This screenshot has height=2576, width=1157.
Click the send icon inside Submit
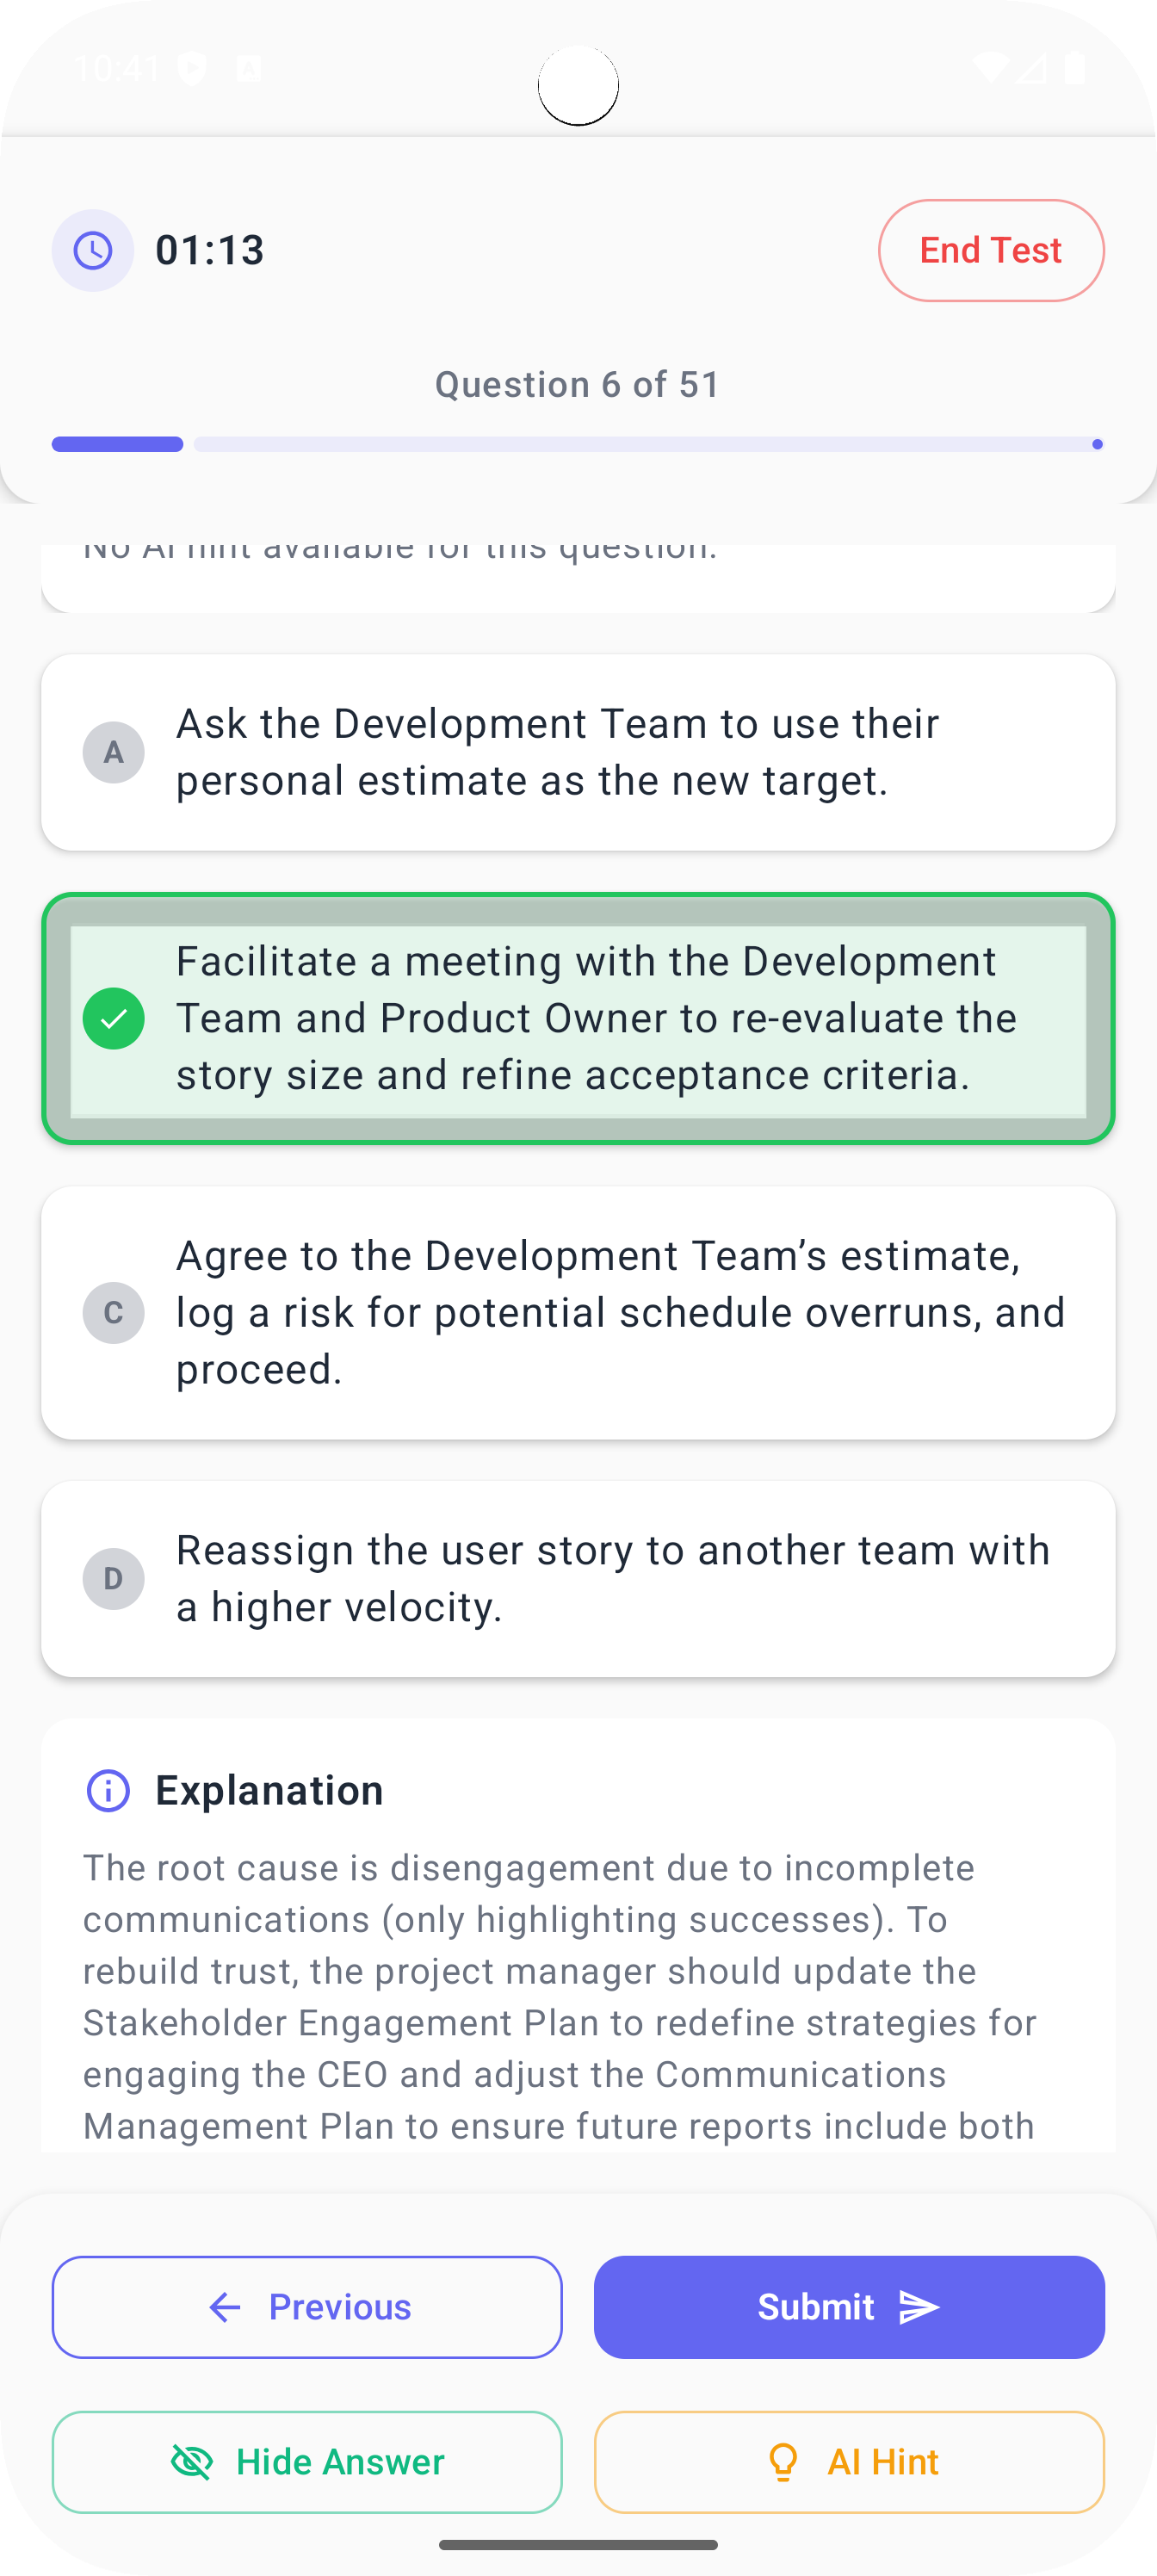pyautogui.click(x=918, y=2308)
